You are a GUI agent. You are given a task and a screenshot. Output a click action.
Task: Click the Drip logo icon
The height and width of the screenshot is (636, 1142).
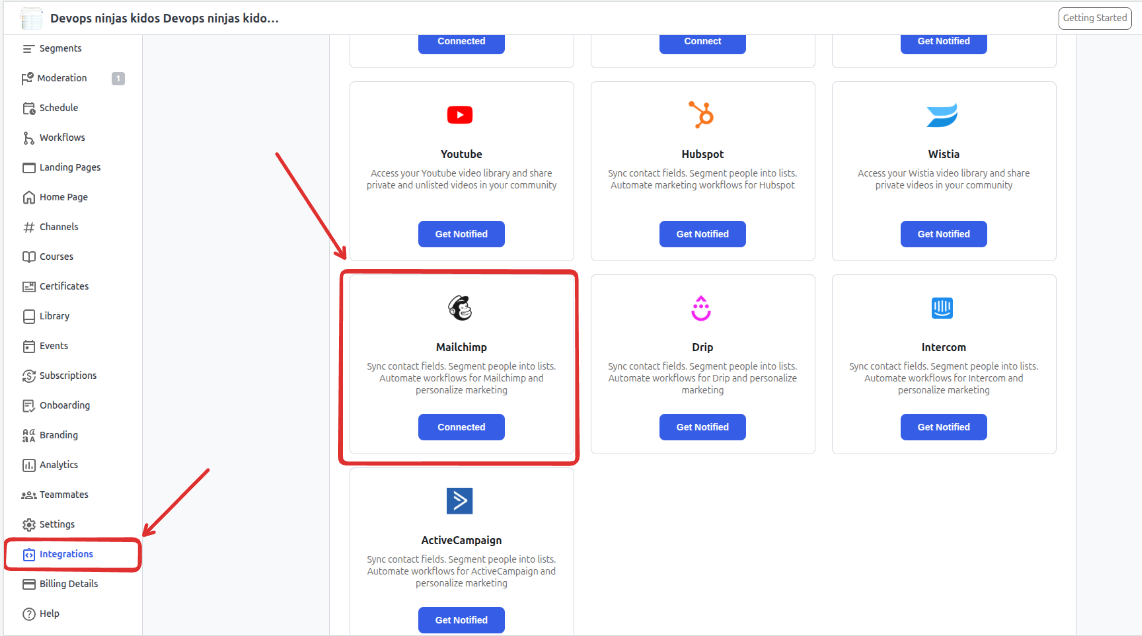tap(701, 308)
